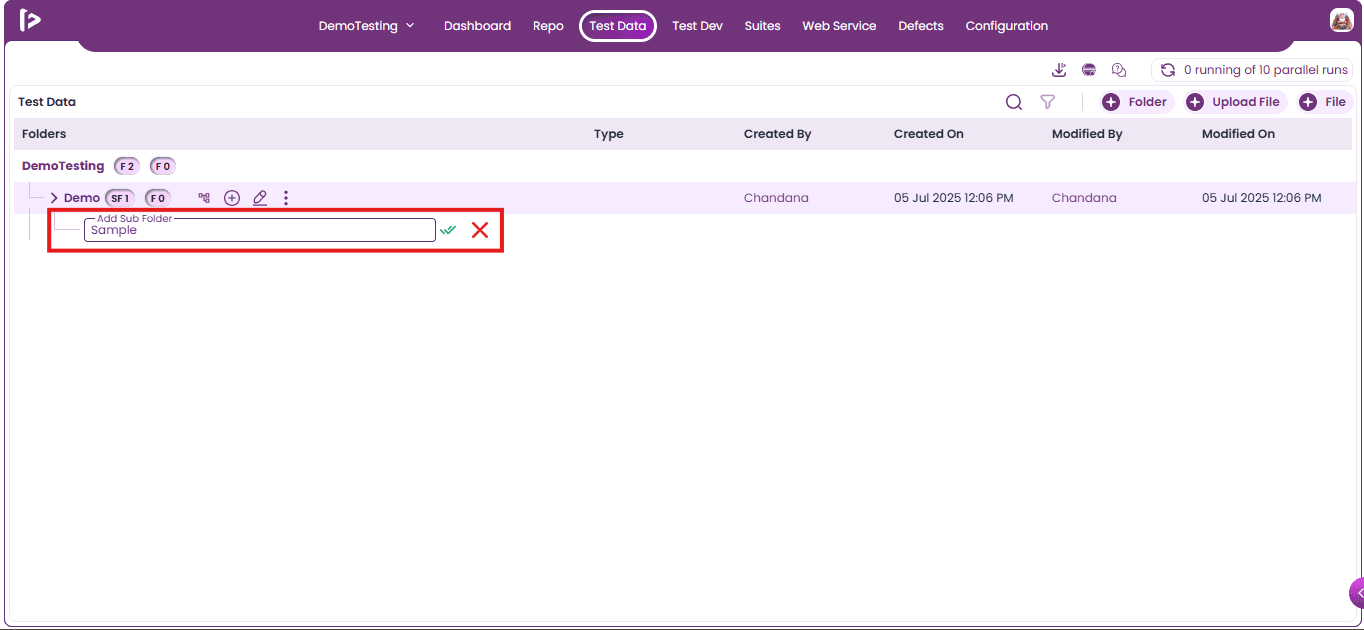The height and width of the screenshot is (630, 1364).
Task: Click the F 2 badge beside DemoTesting
Action: 127,166
